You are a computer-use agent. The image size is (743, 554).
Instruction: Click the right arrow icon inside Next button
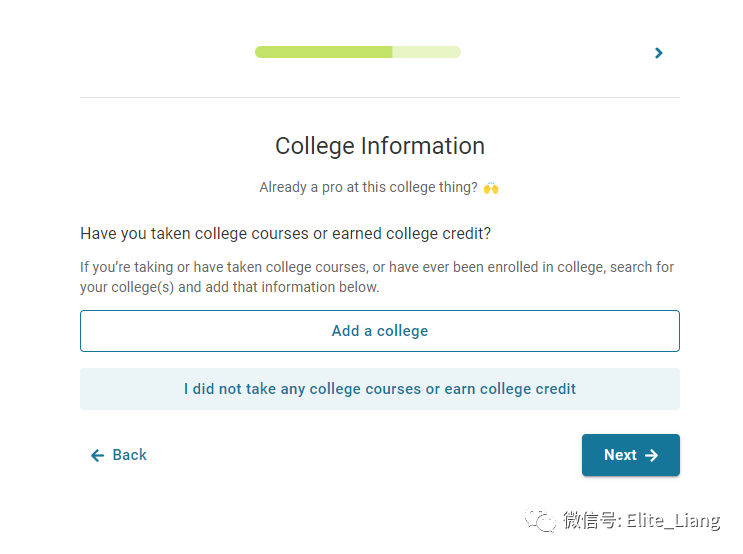click(x=652, y=455)
